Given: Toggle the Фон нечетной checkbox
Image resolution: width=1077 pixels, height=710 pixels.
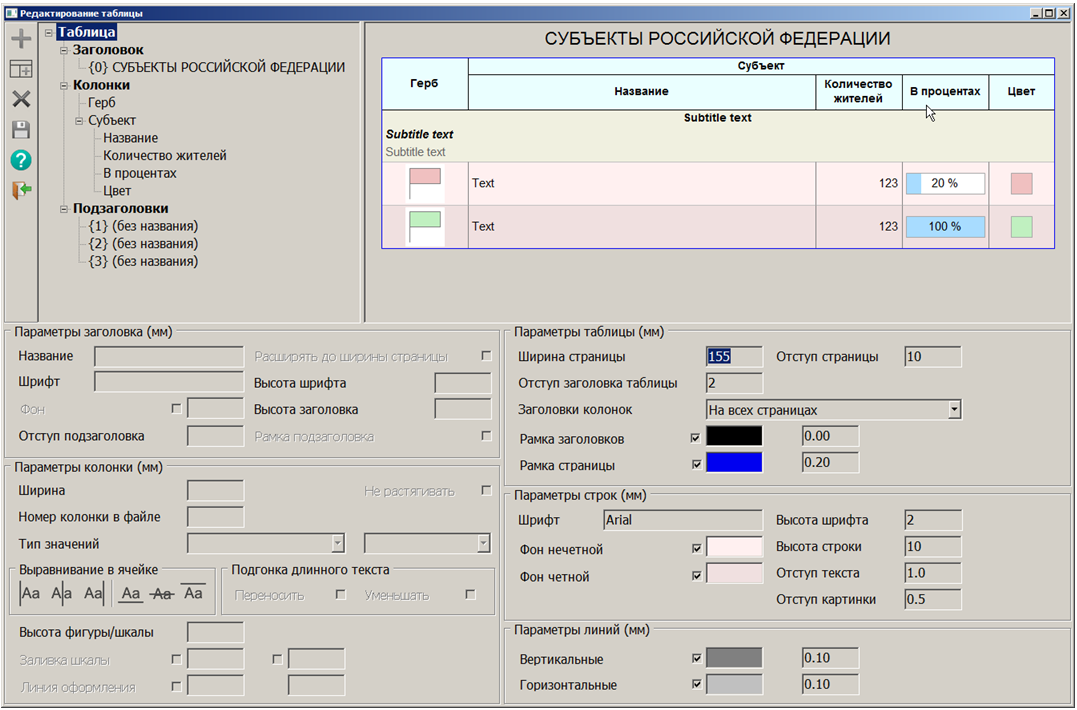Looking at the screenshot, I should coord(696,548).
